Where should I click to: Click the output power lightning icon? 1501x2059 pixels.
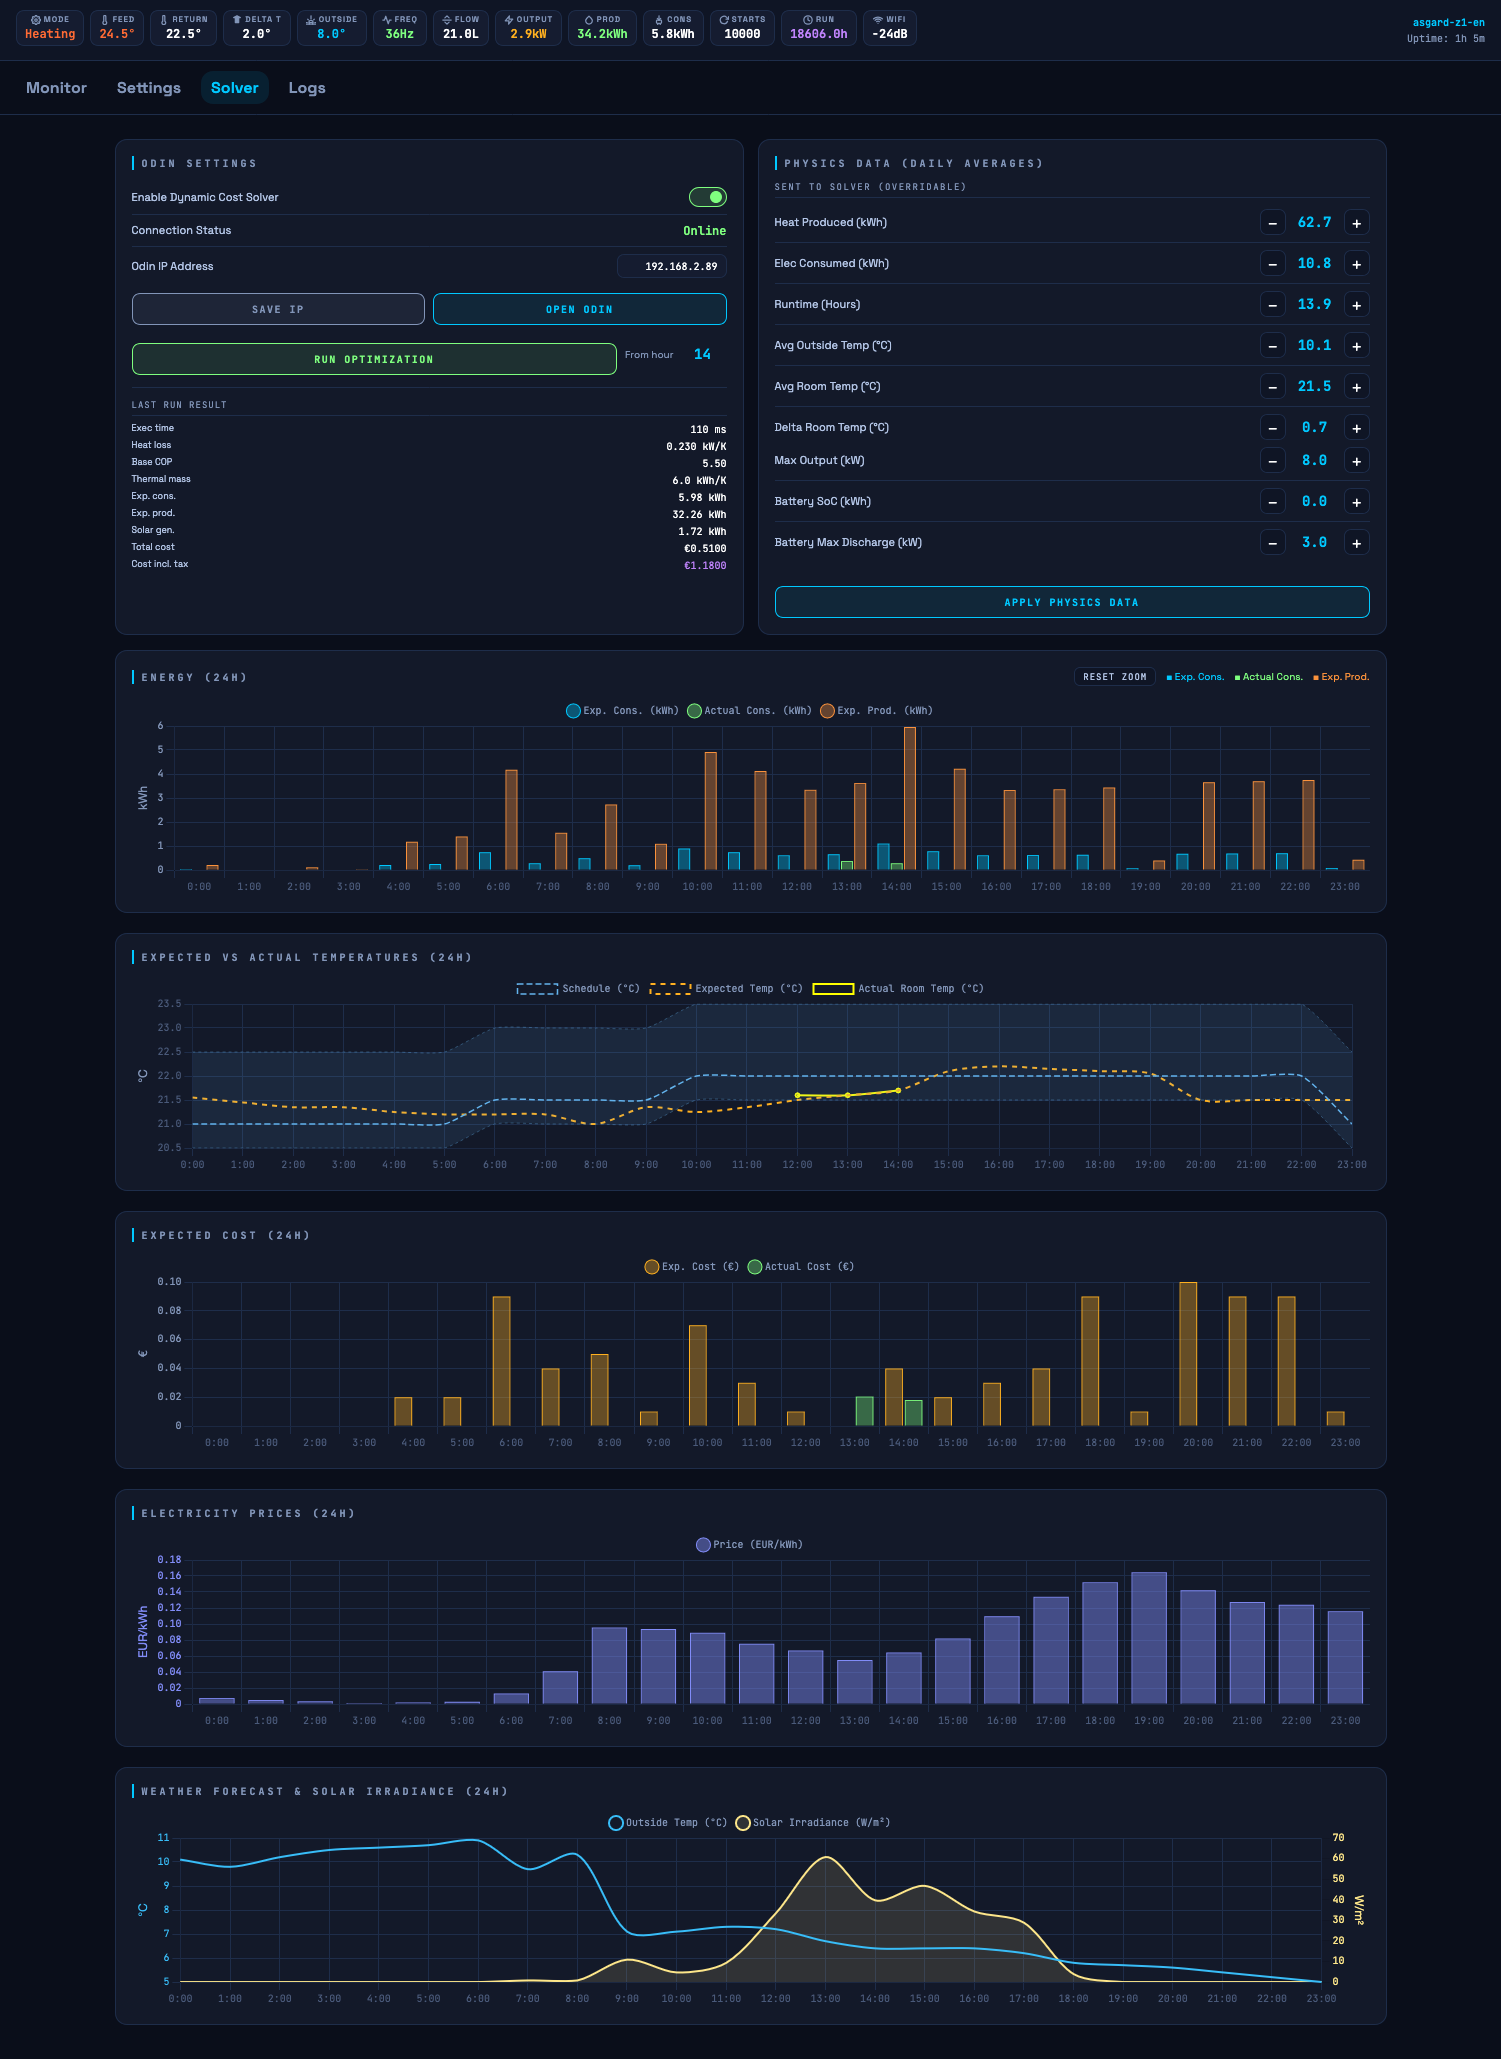(509, 20)
